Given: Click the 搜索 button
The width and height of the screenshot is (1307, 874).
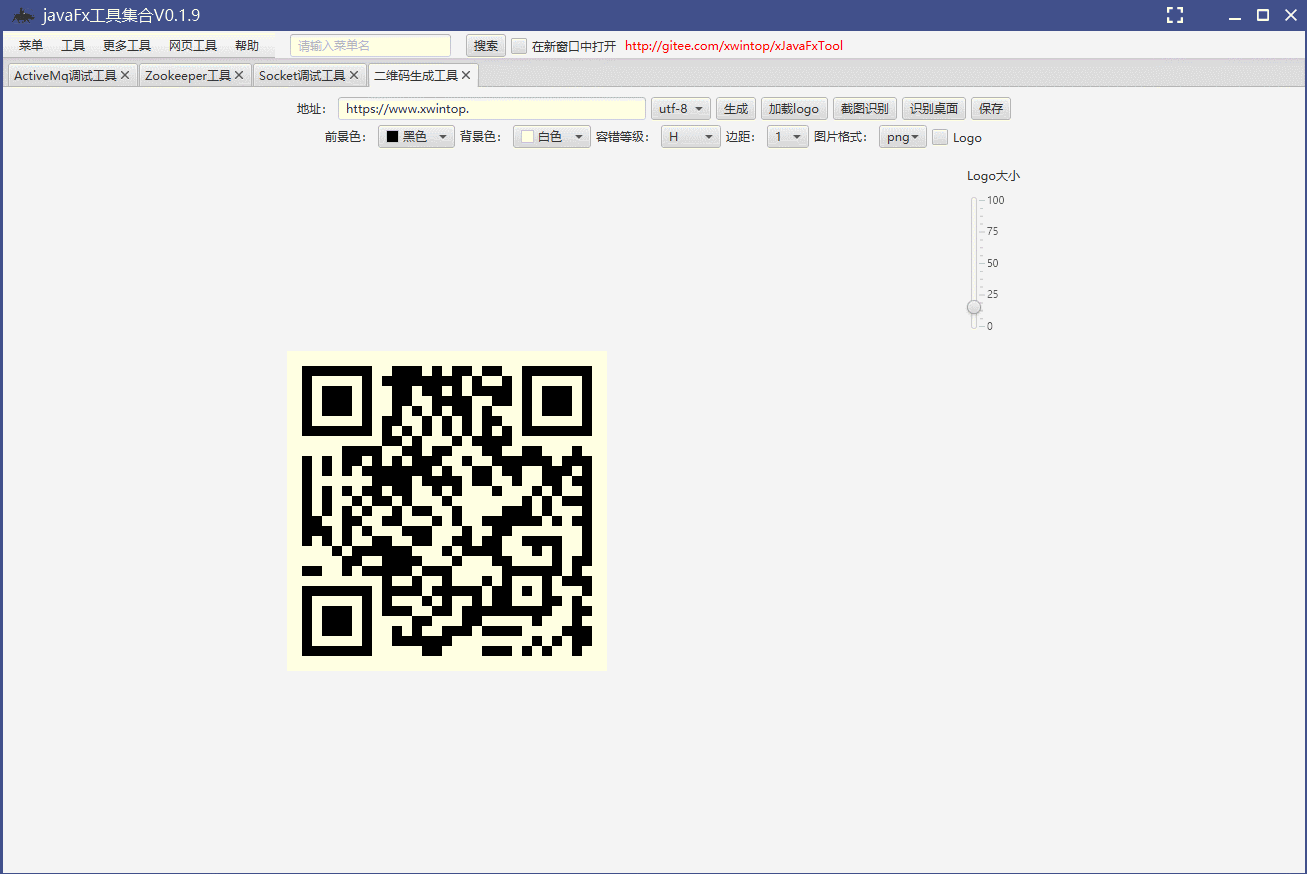Looking at the screenshot, I should pyautogui.click(x=486, y=46).
